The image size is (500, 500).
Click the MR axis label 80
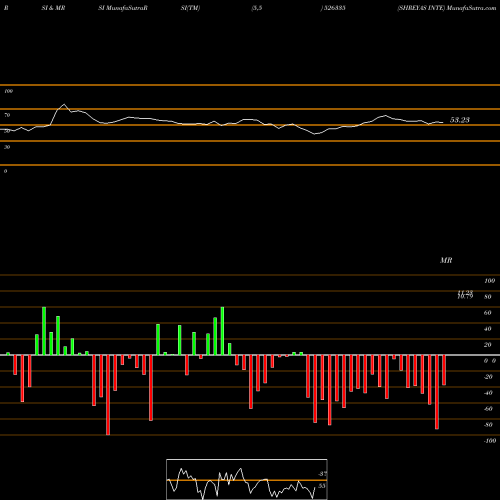tap(488, 297)
